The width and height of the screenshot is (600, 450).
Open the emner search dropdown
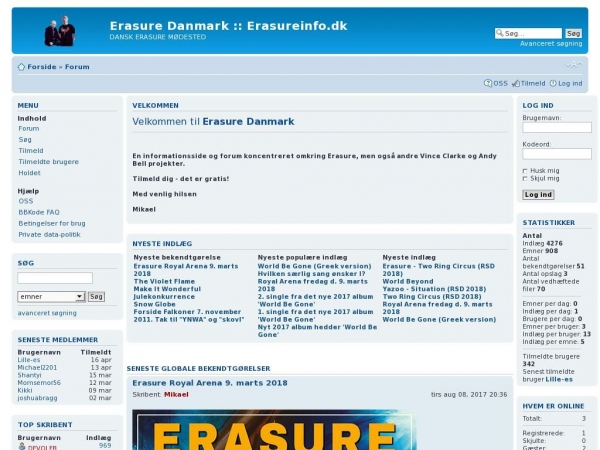coord(51,297)
